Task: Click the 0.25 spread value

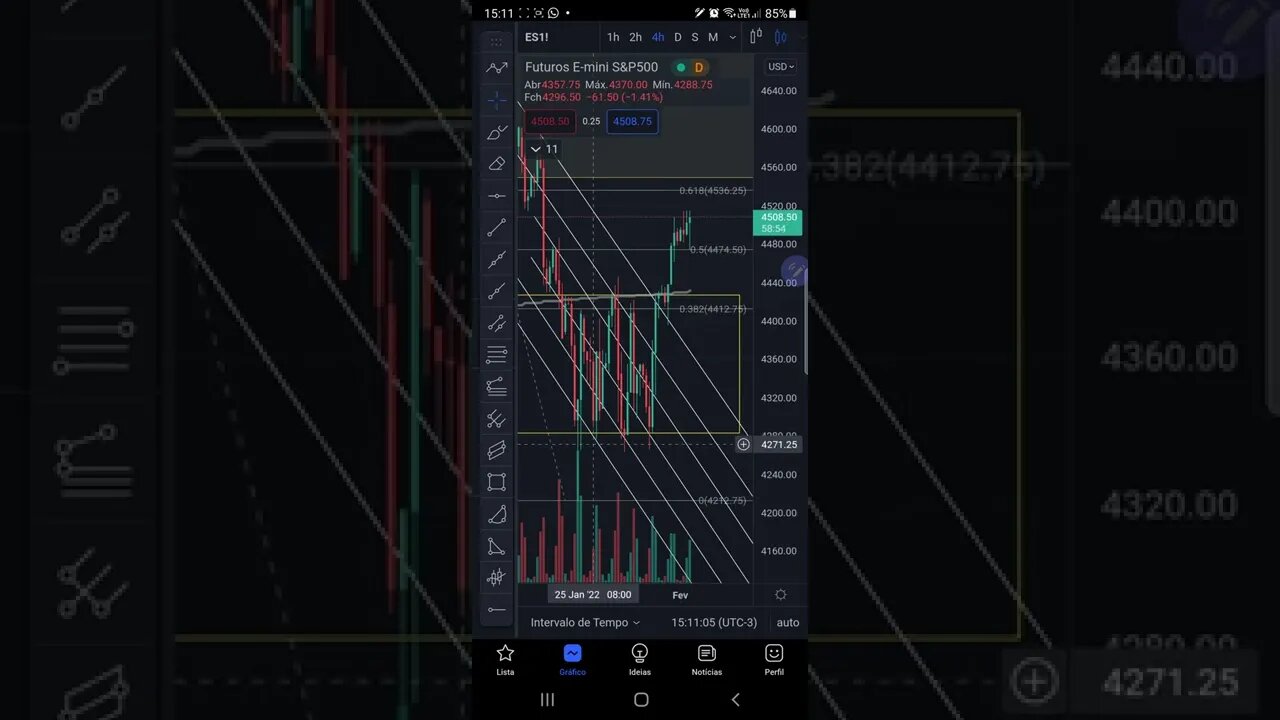Action: (x=591, y=122)
